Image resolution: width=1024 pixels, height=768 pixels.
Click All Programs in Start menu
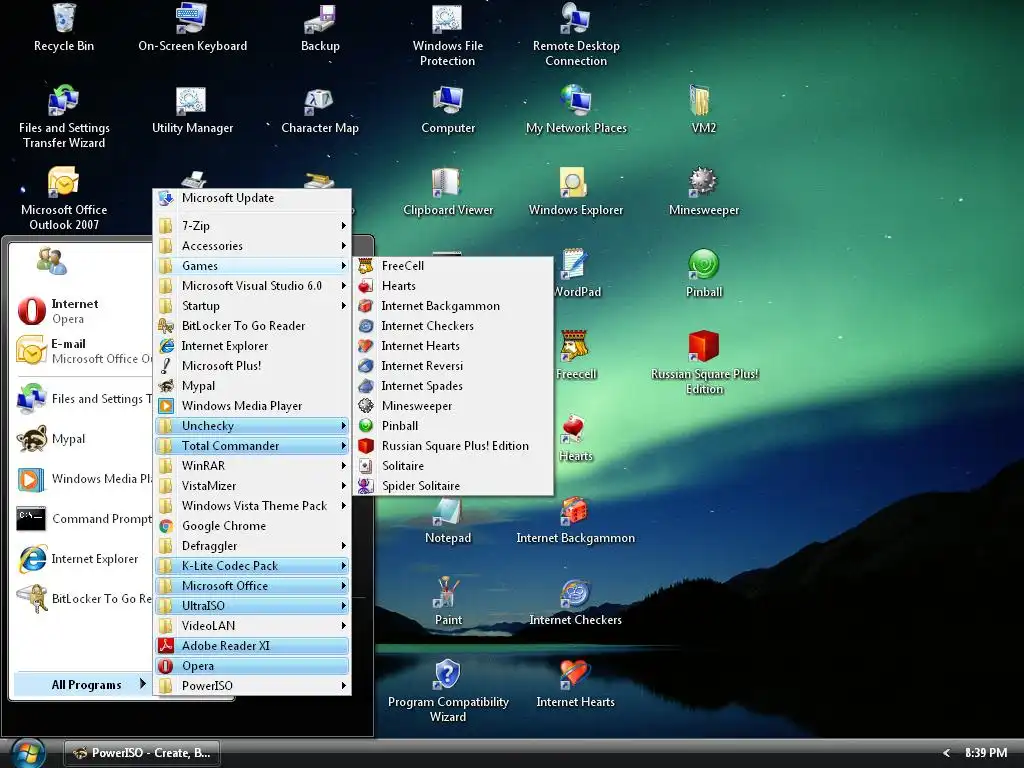tap(84, 684)
